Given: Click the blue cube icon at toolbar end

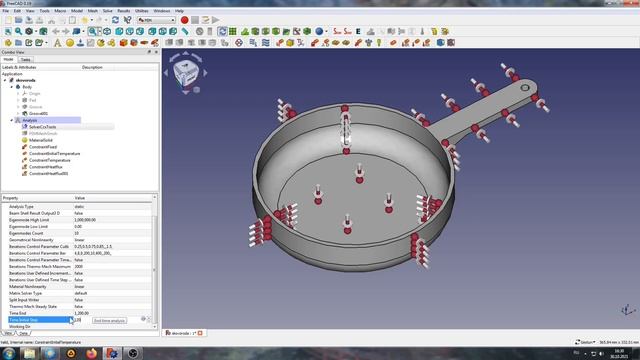Looking at the screenshot, I should (x=440, y=42).
